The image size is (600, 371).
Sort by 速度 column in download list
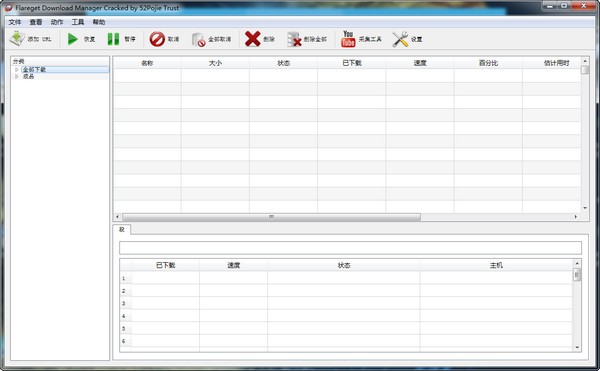pos(420,63)
